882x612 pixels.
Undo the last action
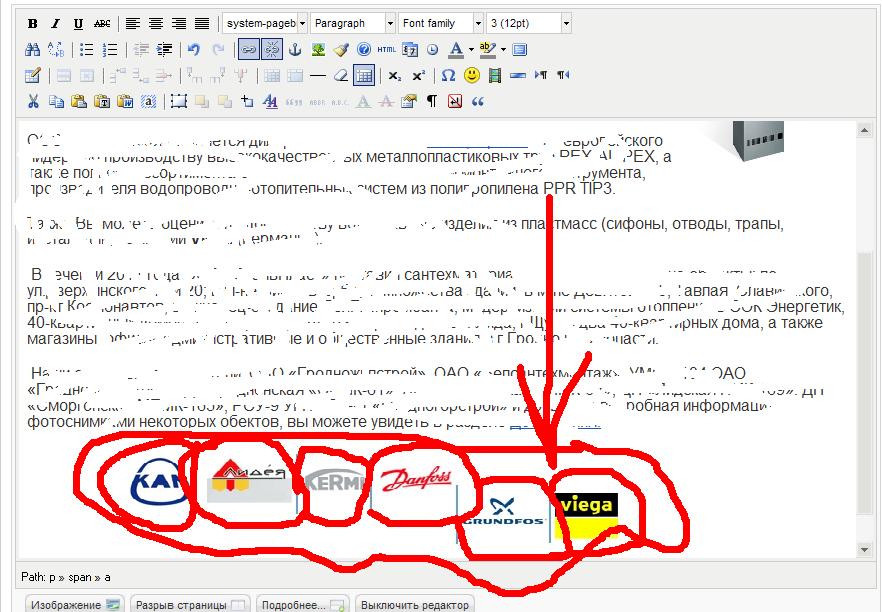(195, 50)
